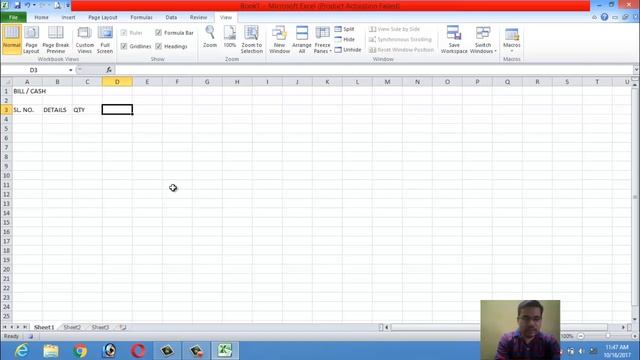Click the Insert Function fx icon

[x=109, y=70]
